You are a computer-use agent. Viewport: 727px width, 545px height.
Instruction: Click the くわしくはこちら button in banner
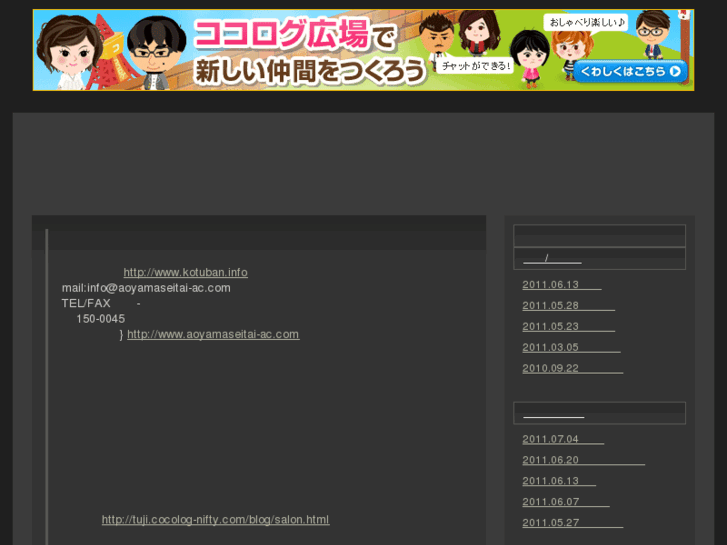(x=630, y=71)
